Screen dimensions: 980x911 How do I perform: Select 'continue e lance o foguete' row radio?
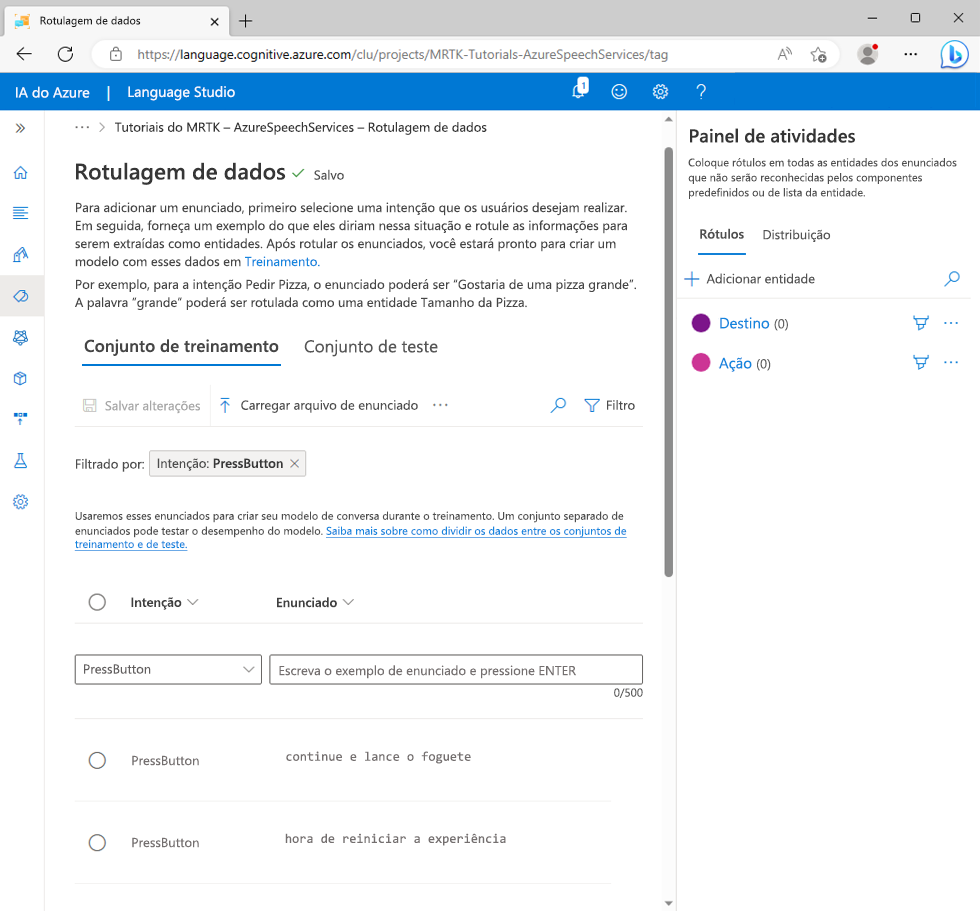(97, 760)
